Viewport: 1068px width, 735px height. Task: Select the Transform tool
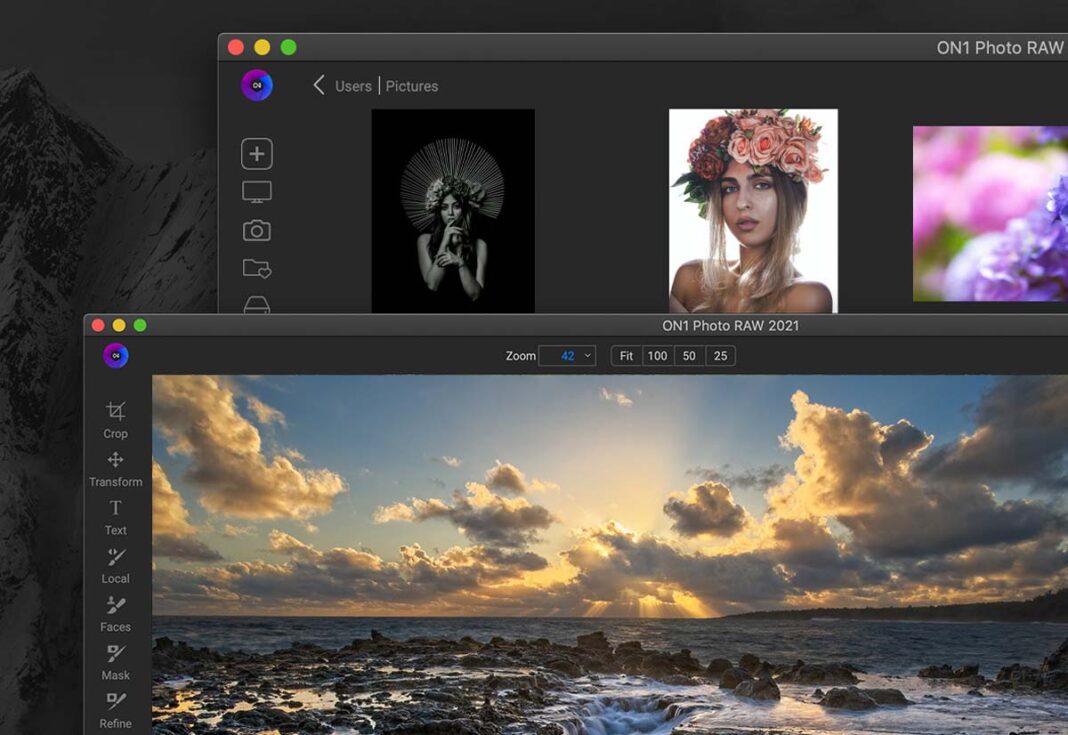(115, 460)
